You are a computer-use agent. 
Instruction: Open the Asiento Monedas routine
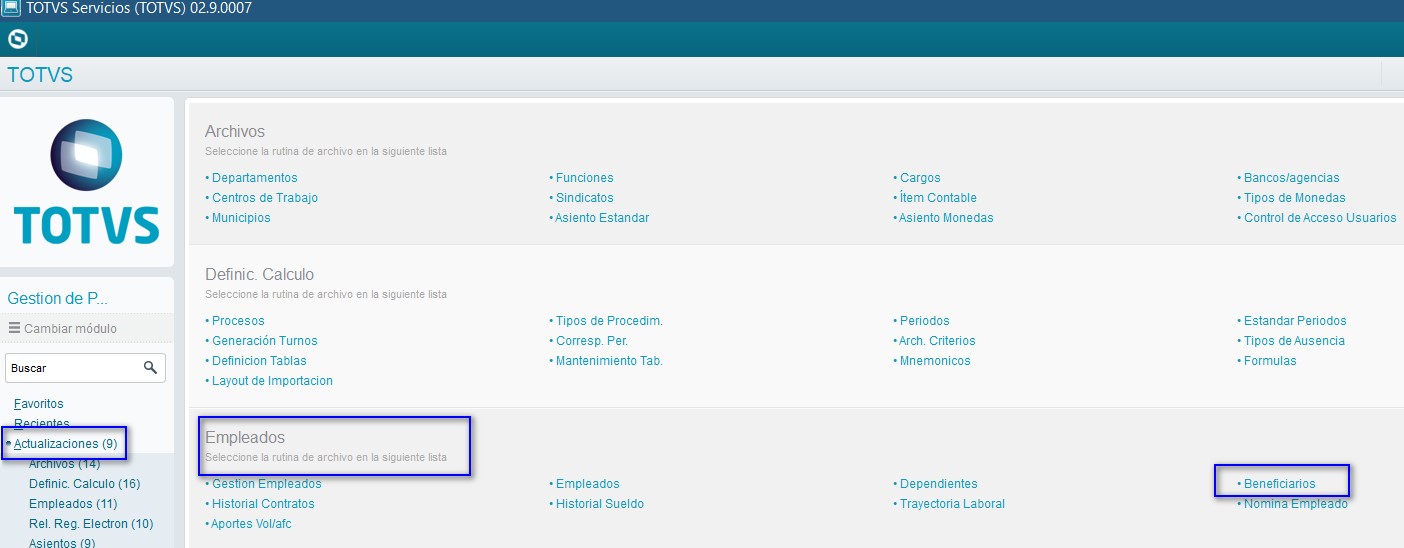point(947,218)
